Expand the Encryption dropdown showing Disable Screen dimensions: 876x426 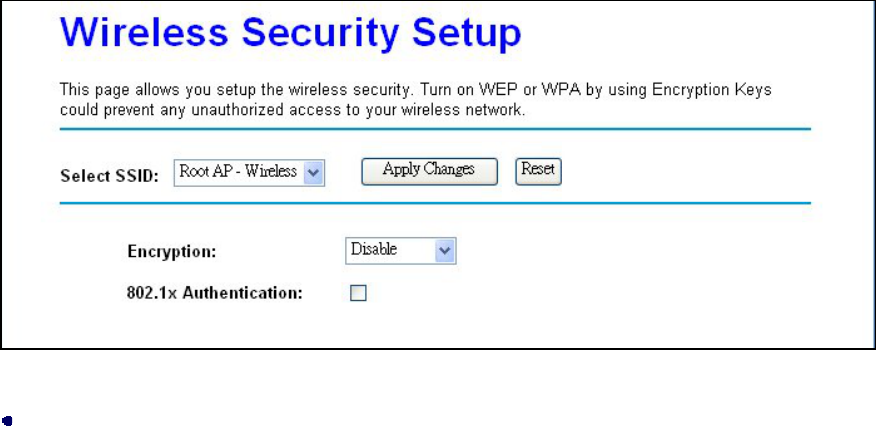(400, 251)
